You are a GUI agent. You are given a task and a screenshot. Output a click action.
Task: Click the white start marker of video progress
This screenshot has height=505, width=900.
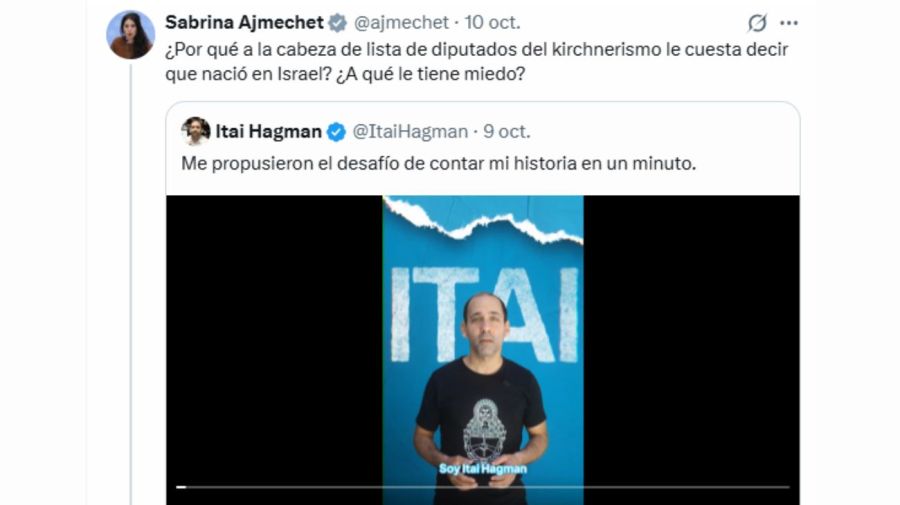(x=181, y=487)
